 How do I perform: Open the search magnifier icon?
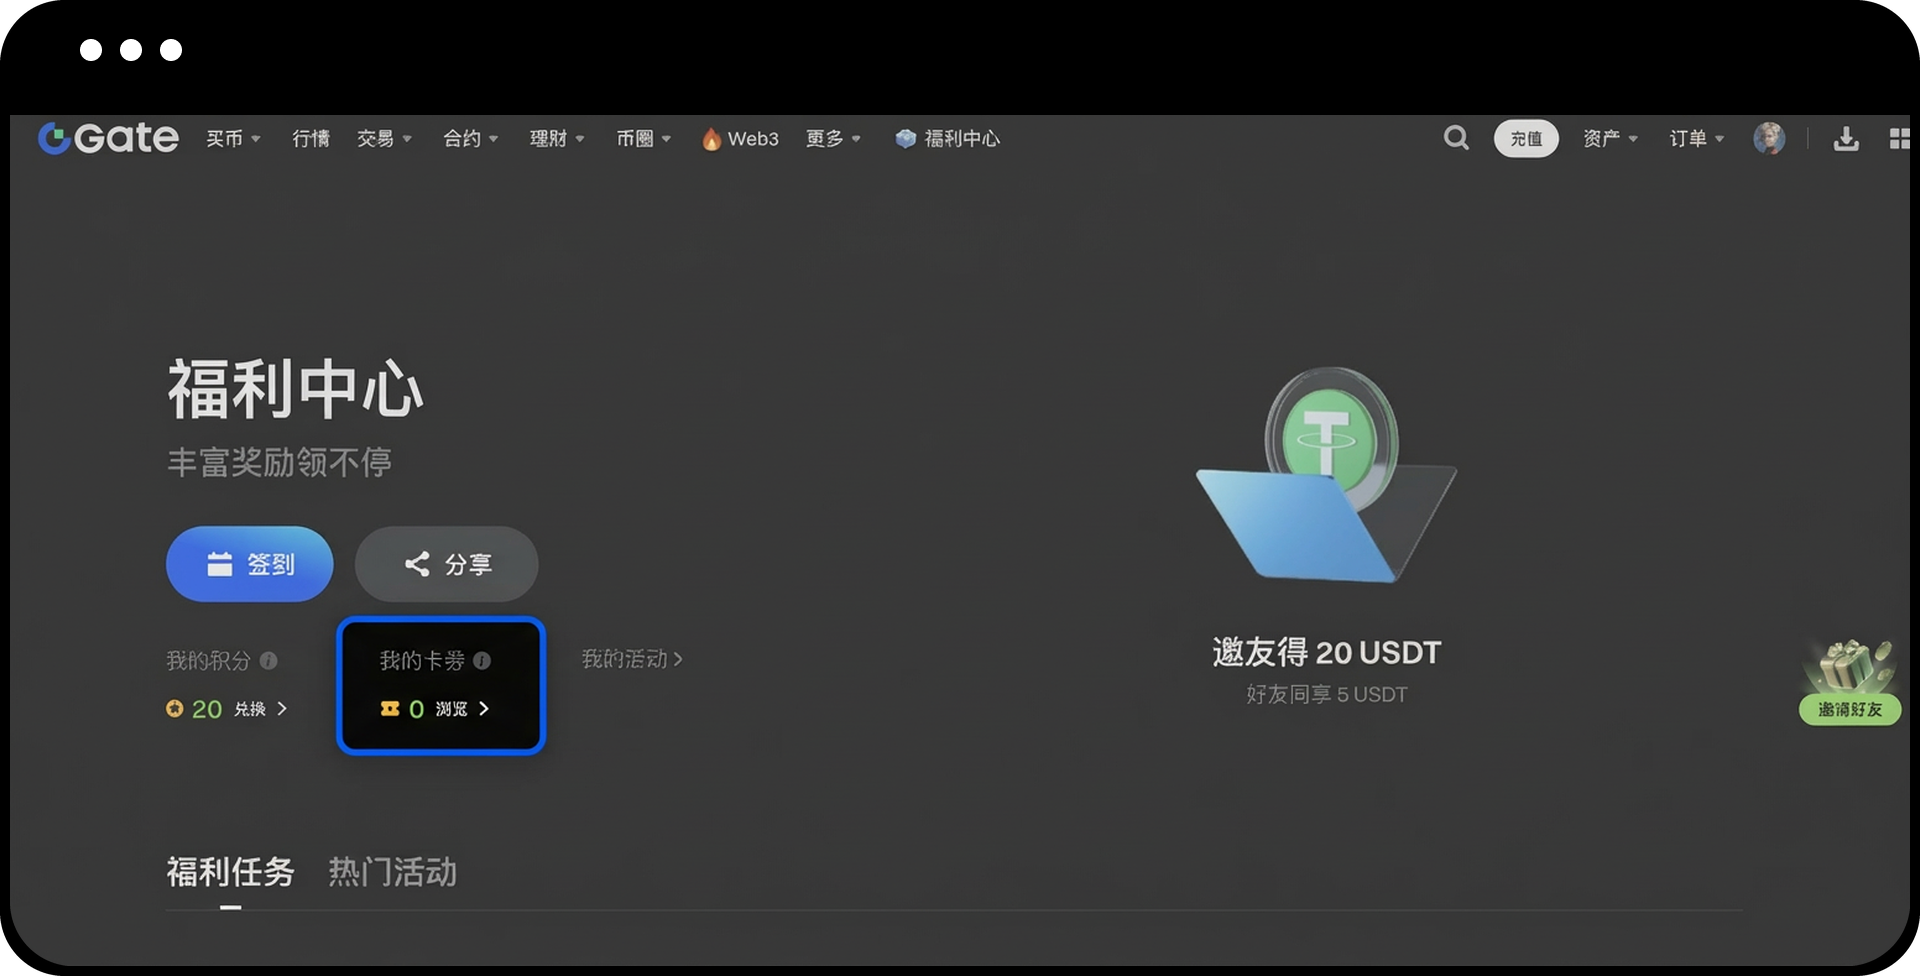(x=1456, y=138)
